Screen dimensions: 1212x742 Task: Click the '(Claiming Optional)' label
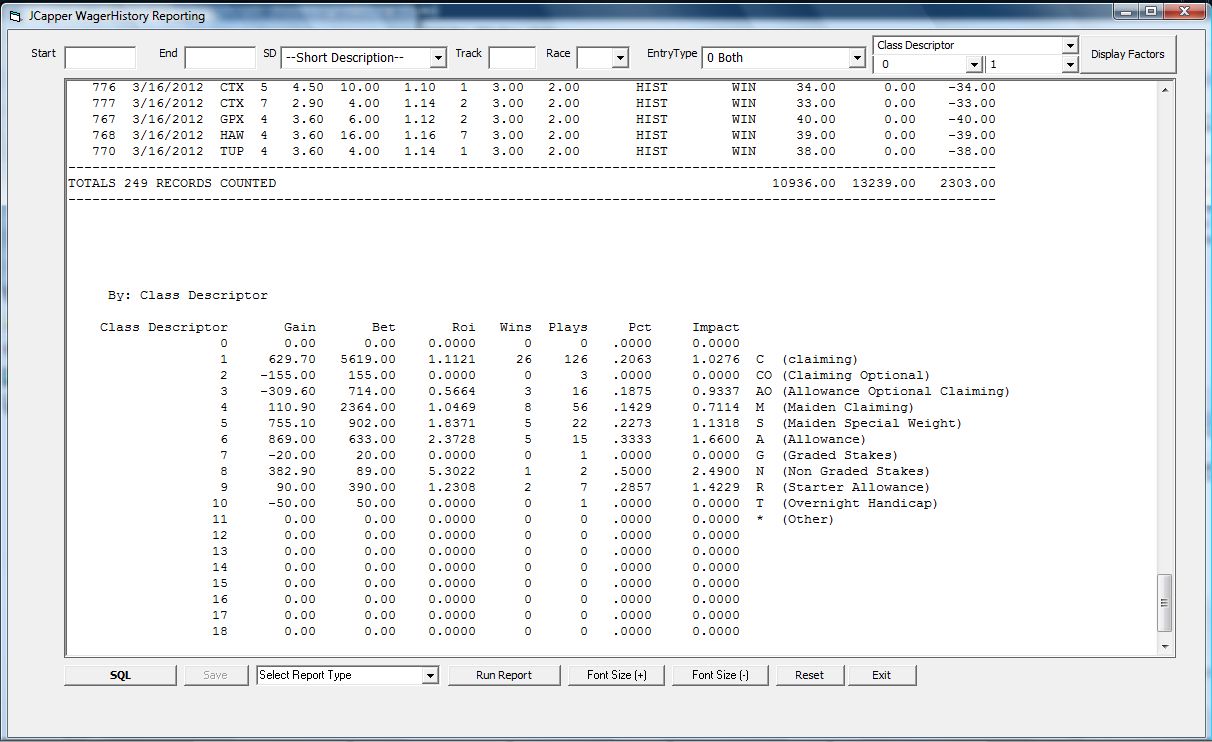pyautogui.click(x=856, y=376)
